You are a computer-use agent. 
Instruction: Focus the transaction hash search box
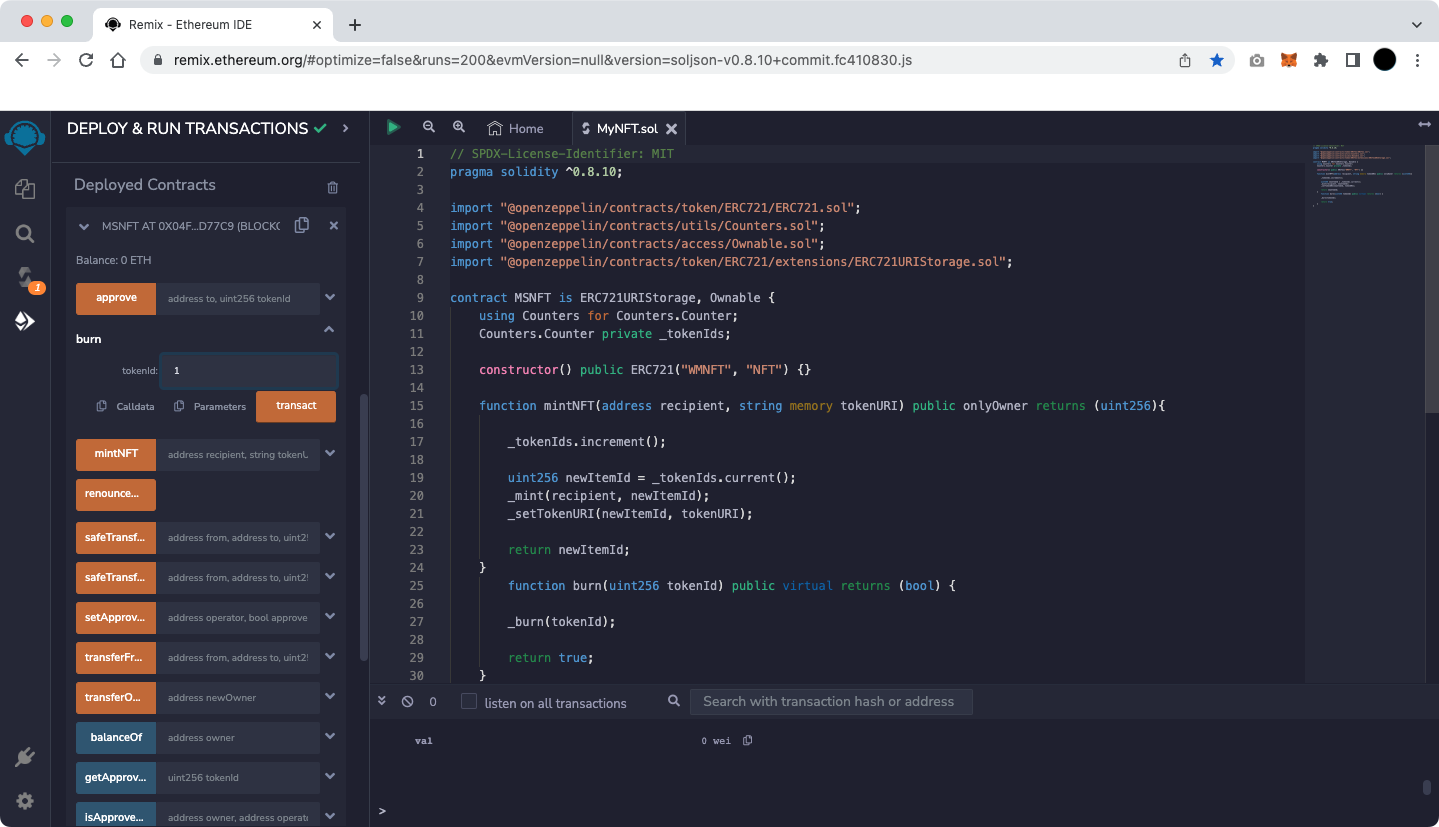pyautogui.click(x=830, y=702)
